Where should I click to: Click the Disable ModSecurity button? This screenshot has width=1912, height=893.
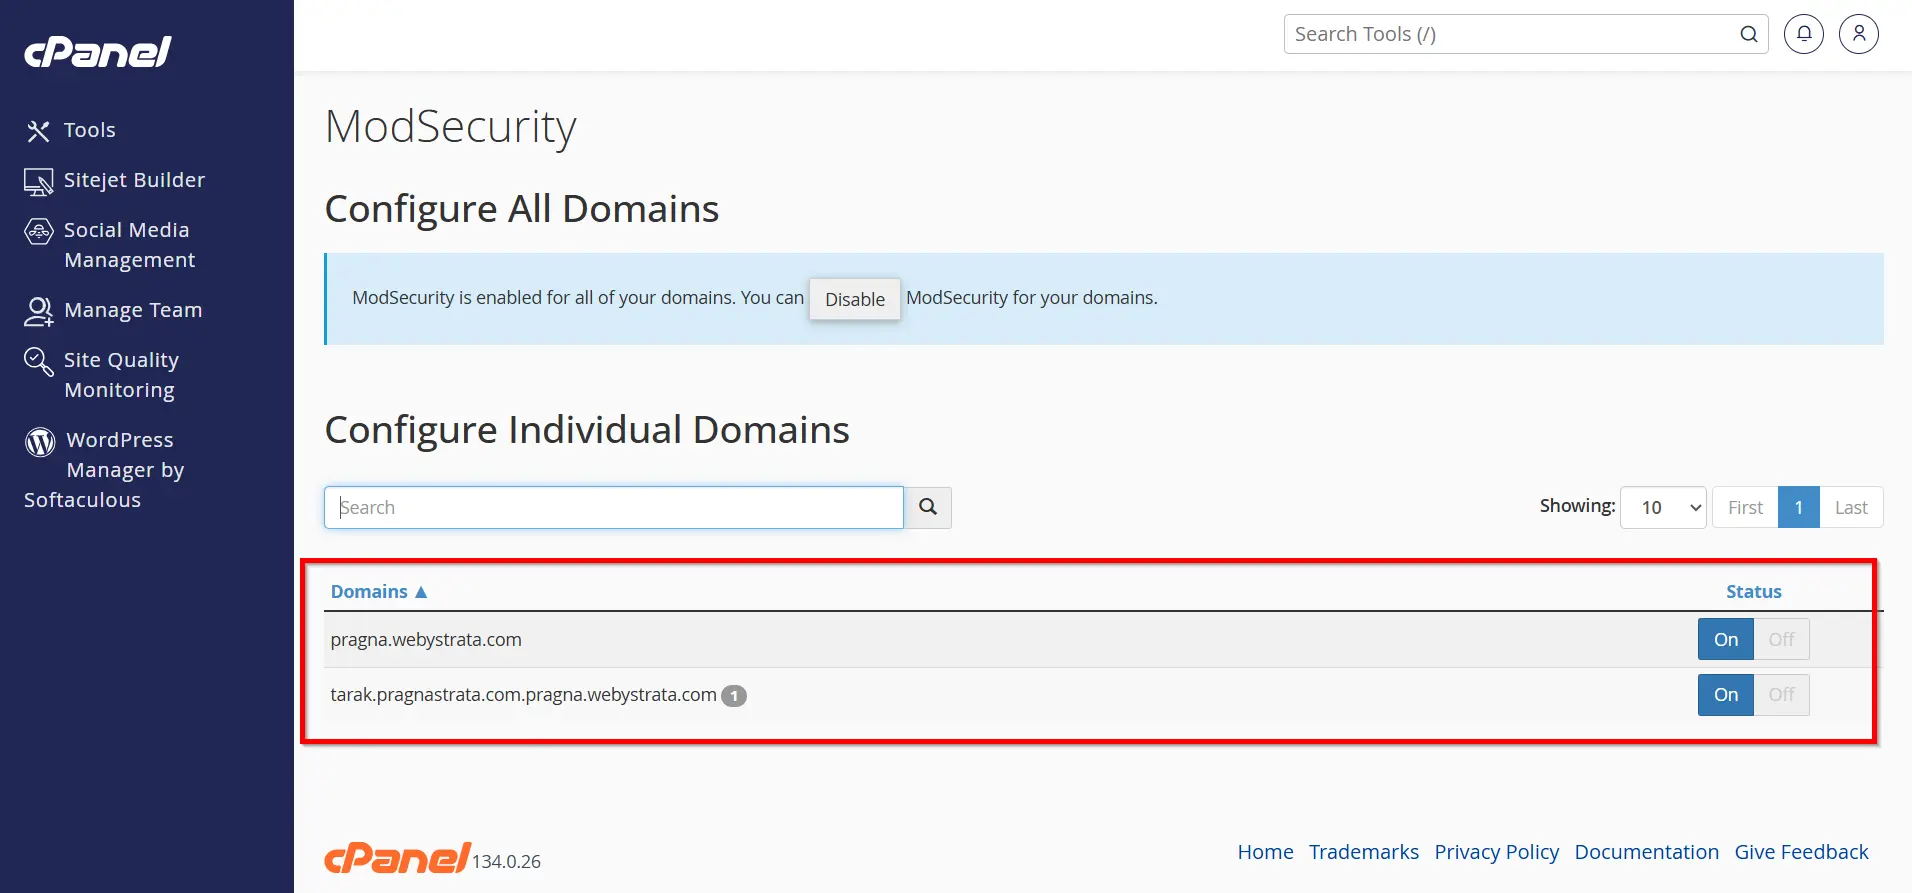pos(855,299)
